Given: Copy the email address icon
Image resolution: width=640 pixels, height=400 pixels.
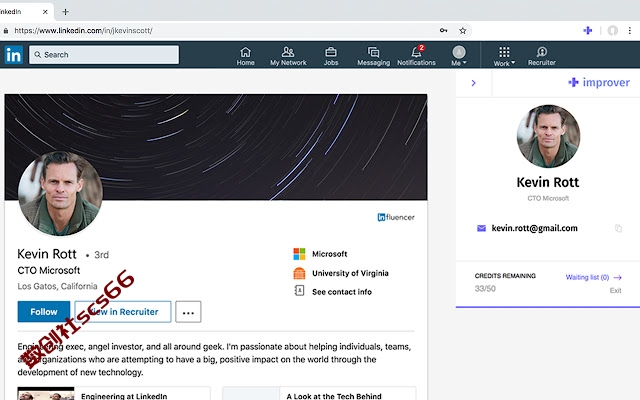Looking at the screenshot, I should pyautogui.click(x=618, y=228).
